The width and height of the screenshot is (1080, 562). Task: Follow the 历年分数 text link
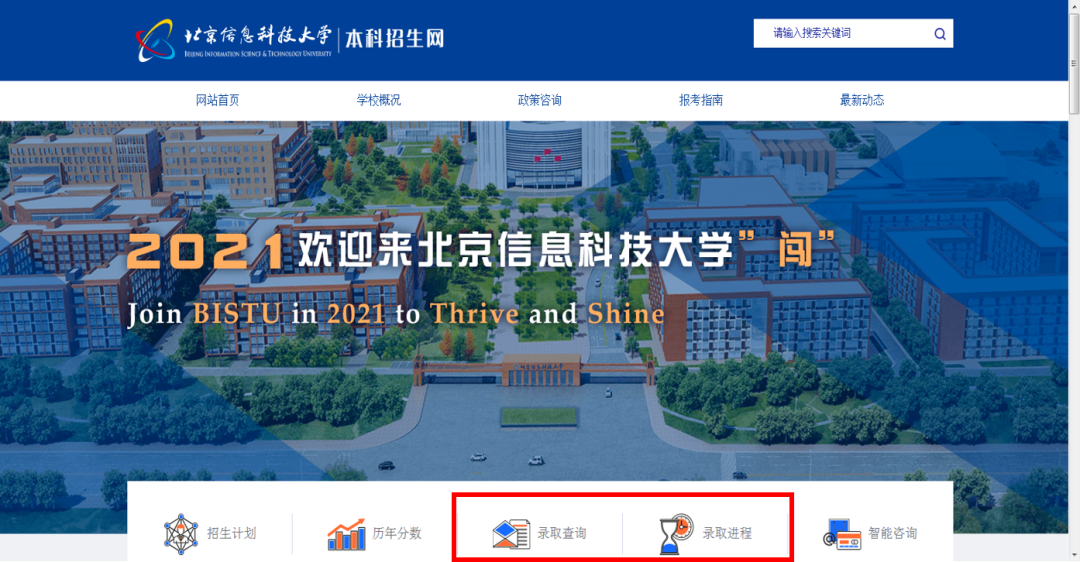pos(397,533)
